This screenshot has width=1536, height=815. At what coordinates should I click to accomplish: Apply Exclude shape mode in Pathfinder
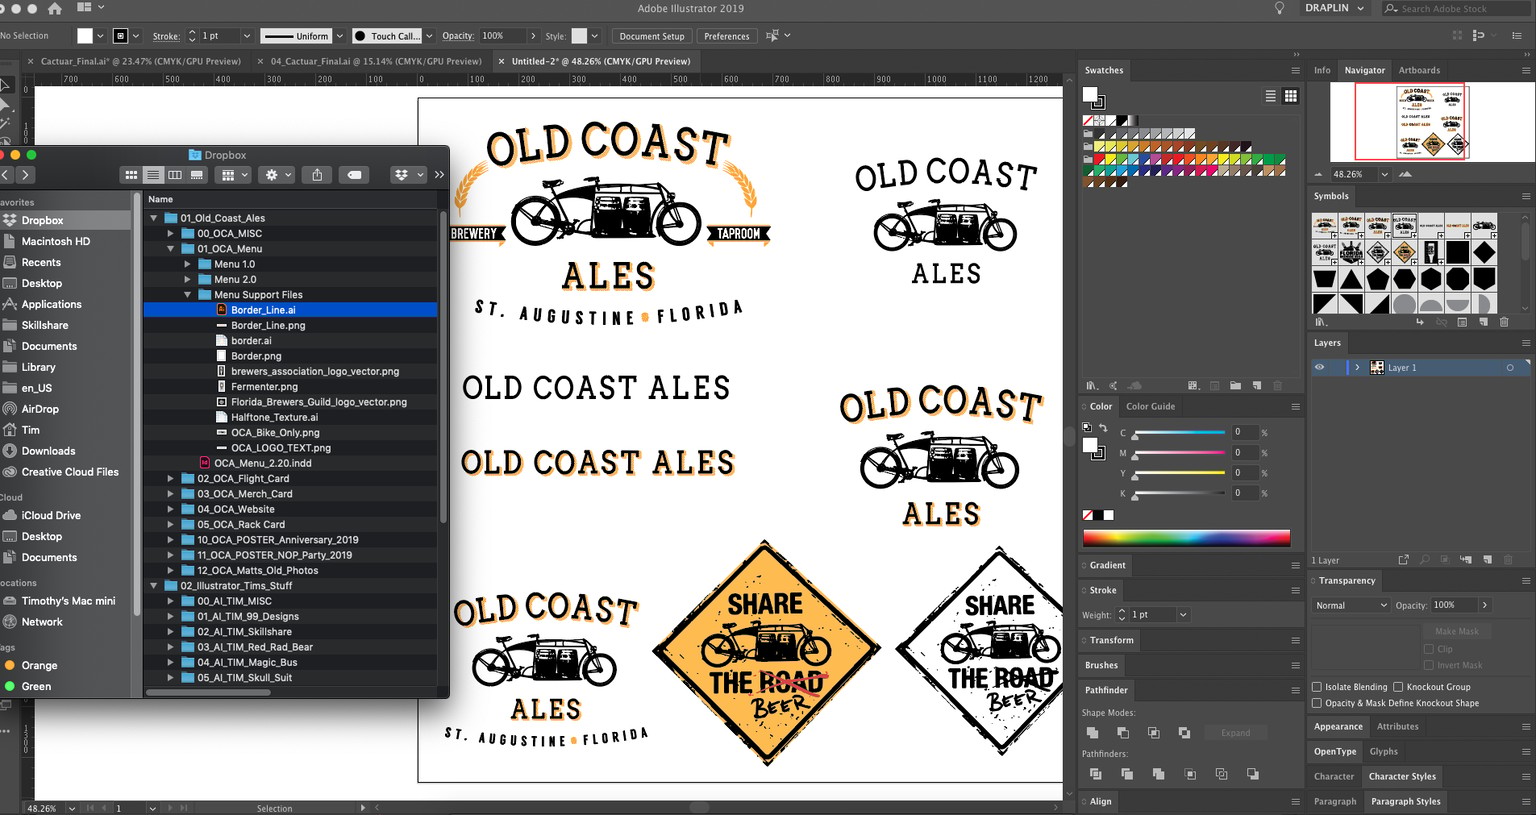point(1185,733)
